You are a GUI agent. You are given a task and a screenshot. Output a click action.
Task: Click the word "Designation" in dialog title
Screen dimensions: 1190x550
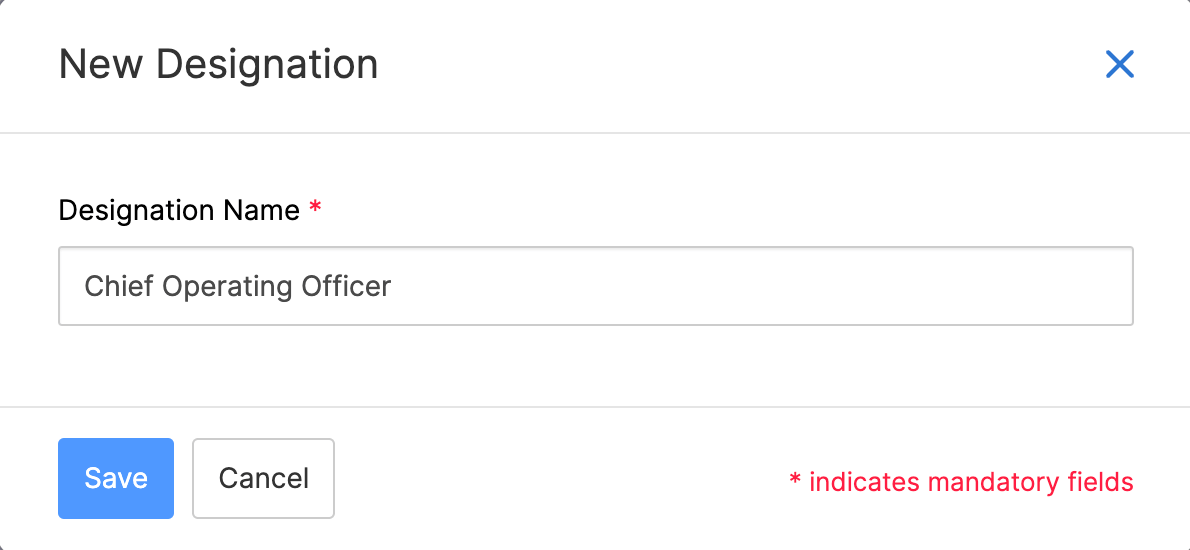(267, 65)
